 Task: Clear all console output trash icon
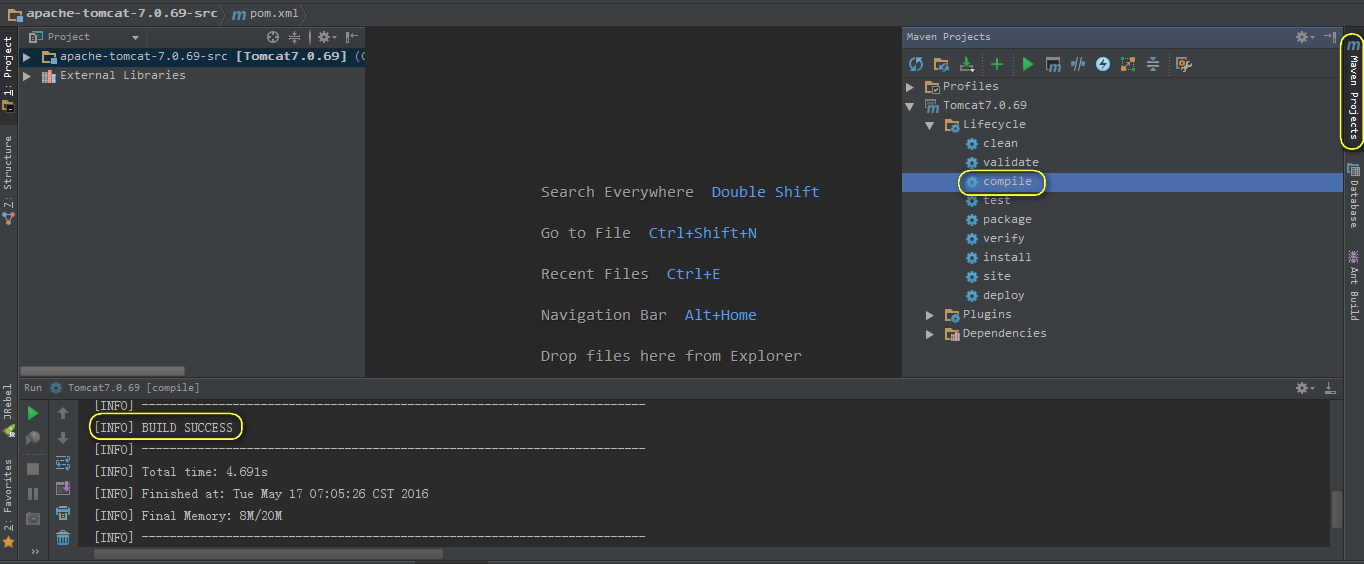[63, 538]
